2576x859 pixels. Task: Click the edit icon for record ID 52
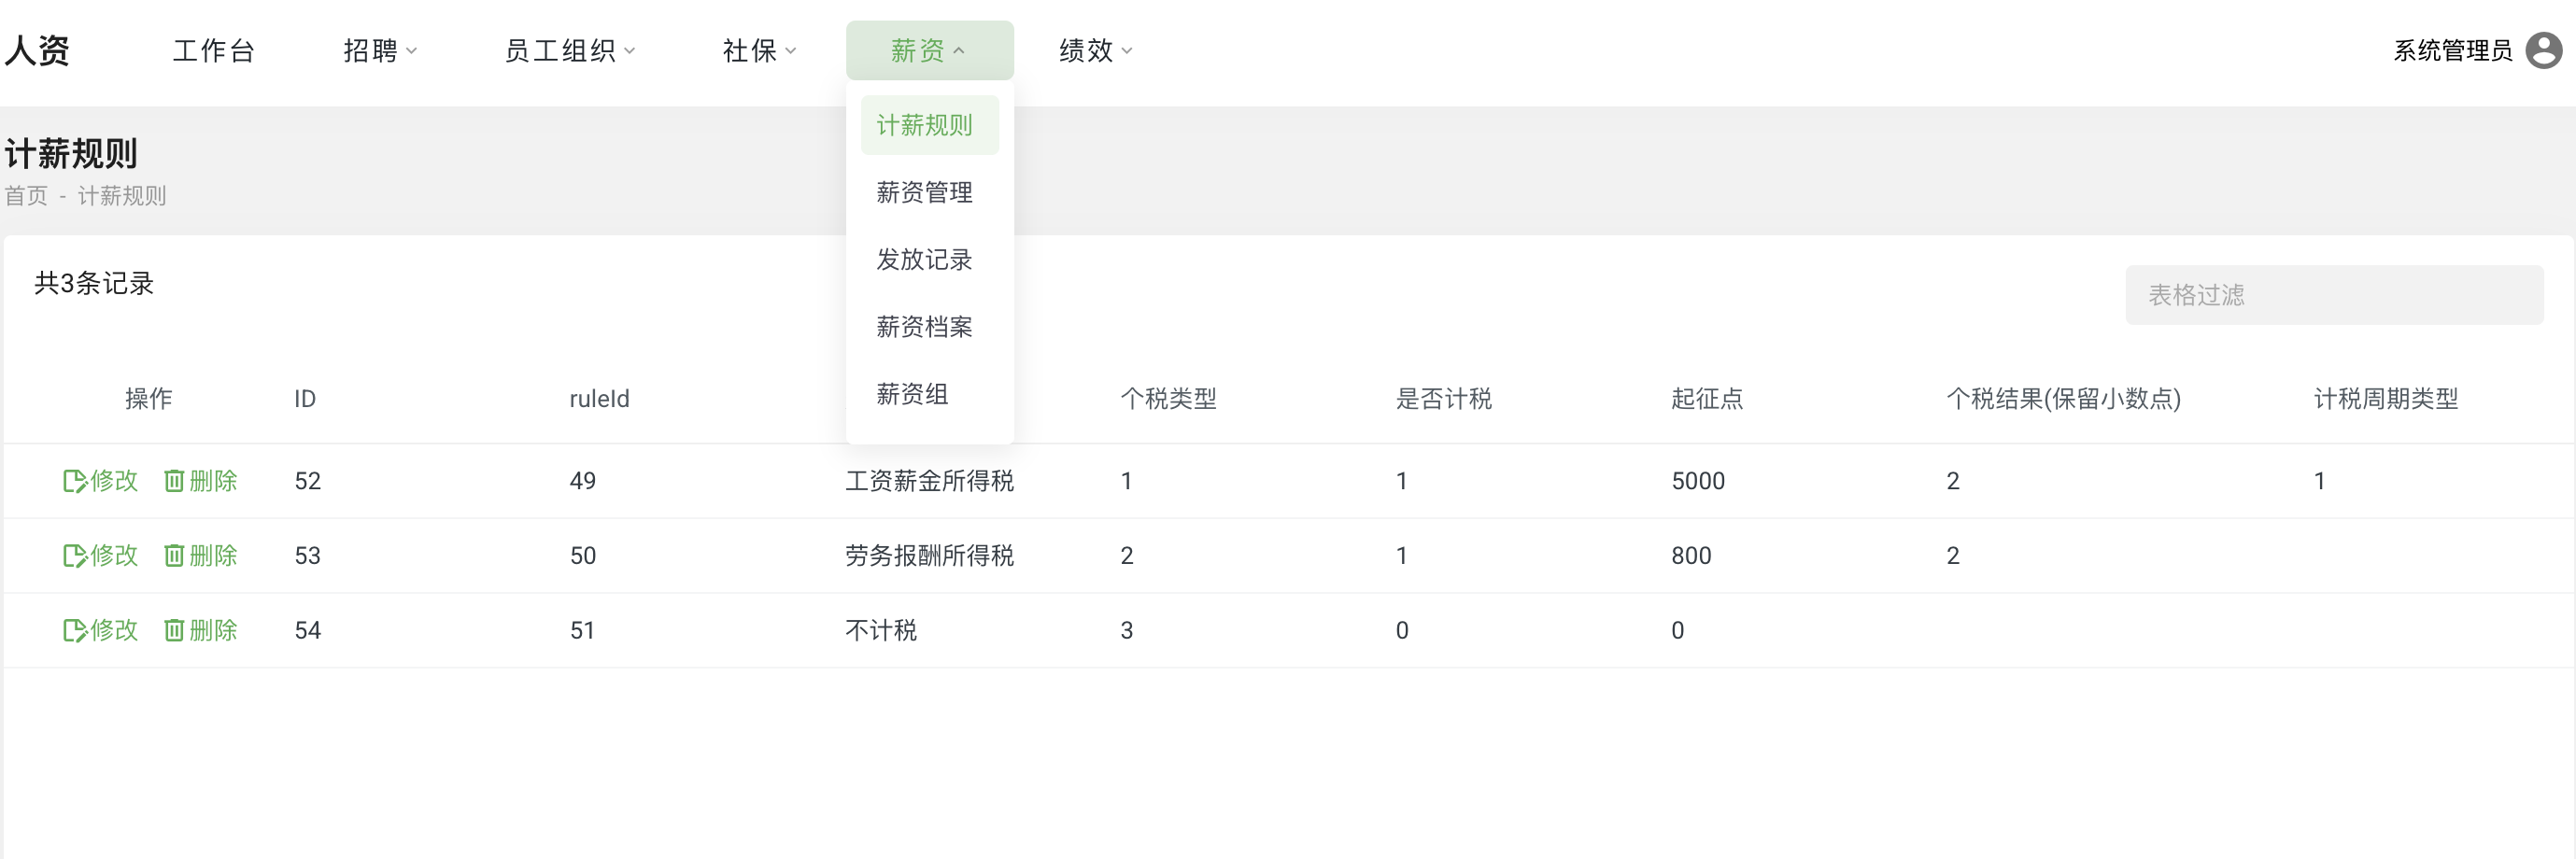pyautogui.click(x=75, y=481)
